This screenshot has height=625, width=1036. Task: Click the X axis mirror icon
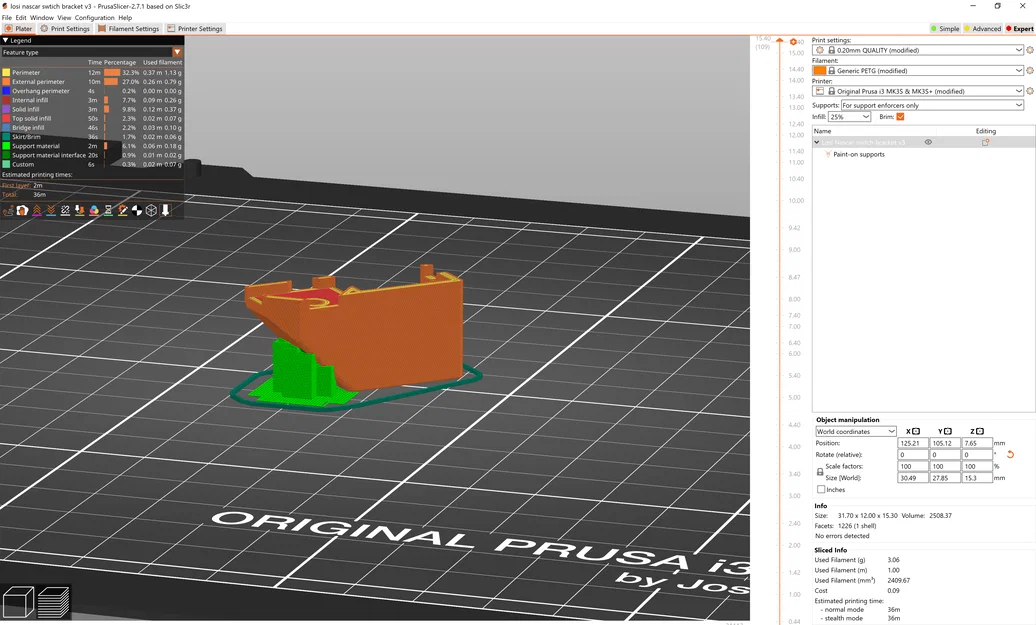(916, 431)
